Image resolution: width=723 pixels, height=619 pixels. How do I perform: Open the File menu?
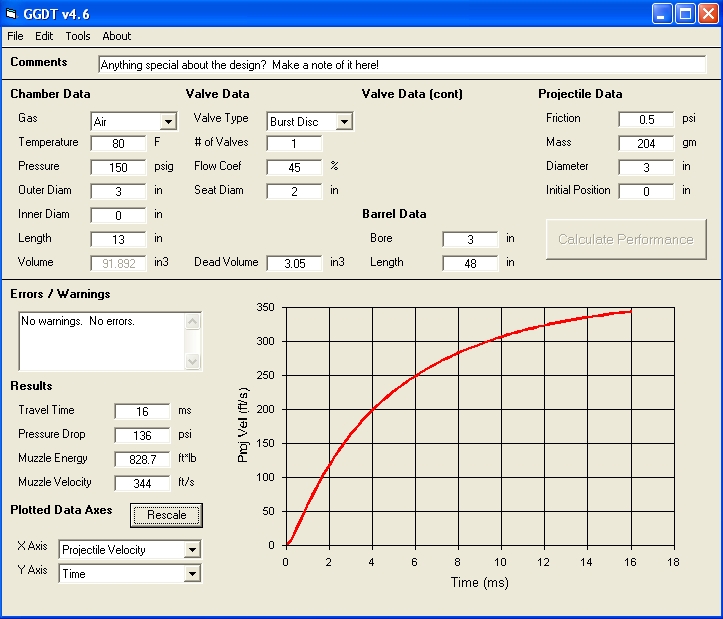tap(15, 36)
